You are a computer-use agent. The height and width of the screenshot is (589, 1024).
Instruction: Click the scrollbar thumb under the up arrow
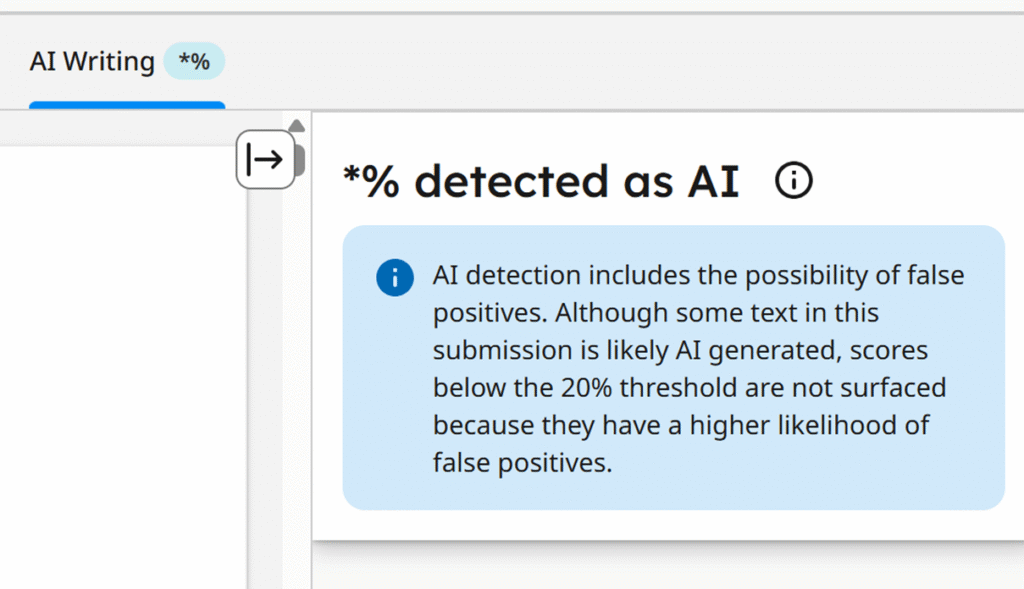(299, 156)
